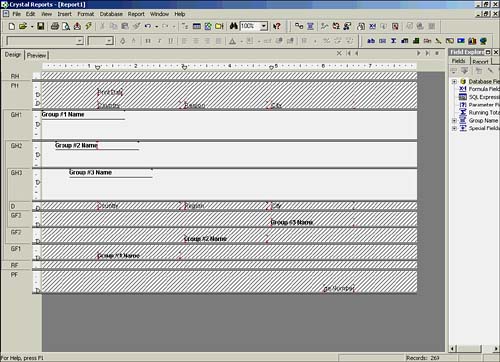Click the Export icon
500x362 pixels.
(x=77, y=26)
